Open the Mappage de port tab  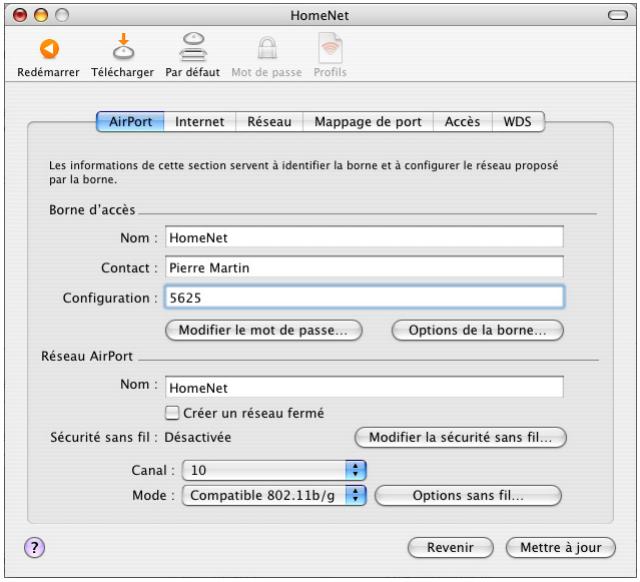coord(368,122)
